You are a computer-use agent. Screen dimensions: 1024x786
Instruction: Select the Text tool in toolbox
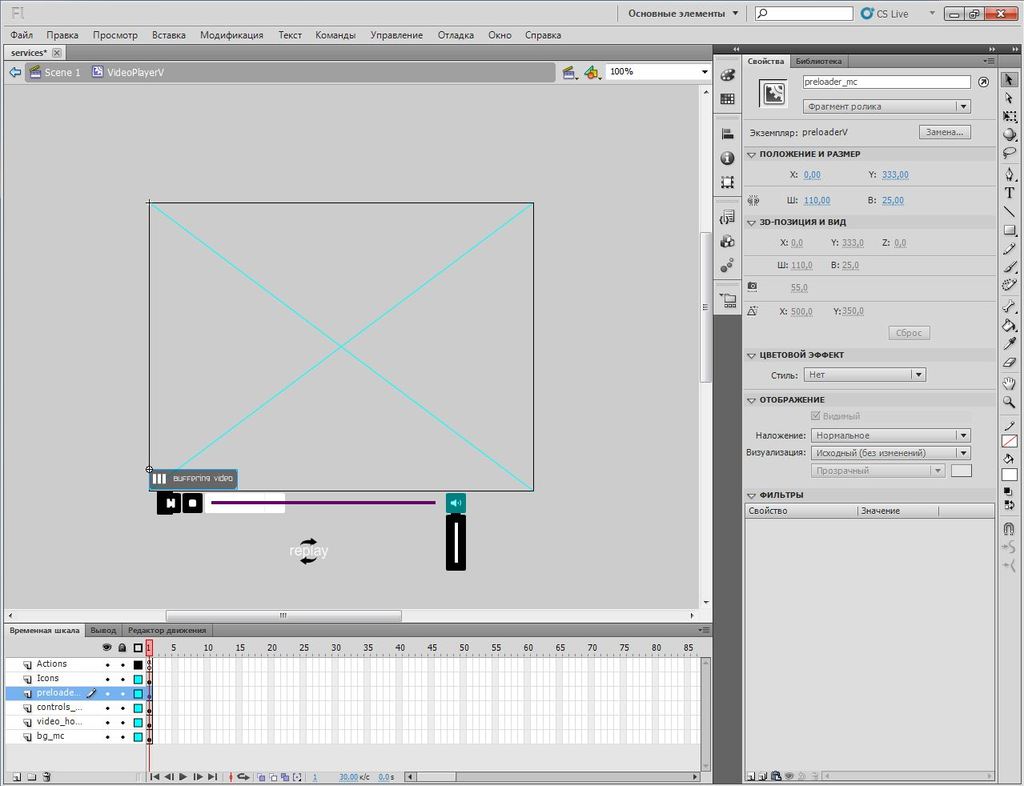[1009, 192]
